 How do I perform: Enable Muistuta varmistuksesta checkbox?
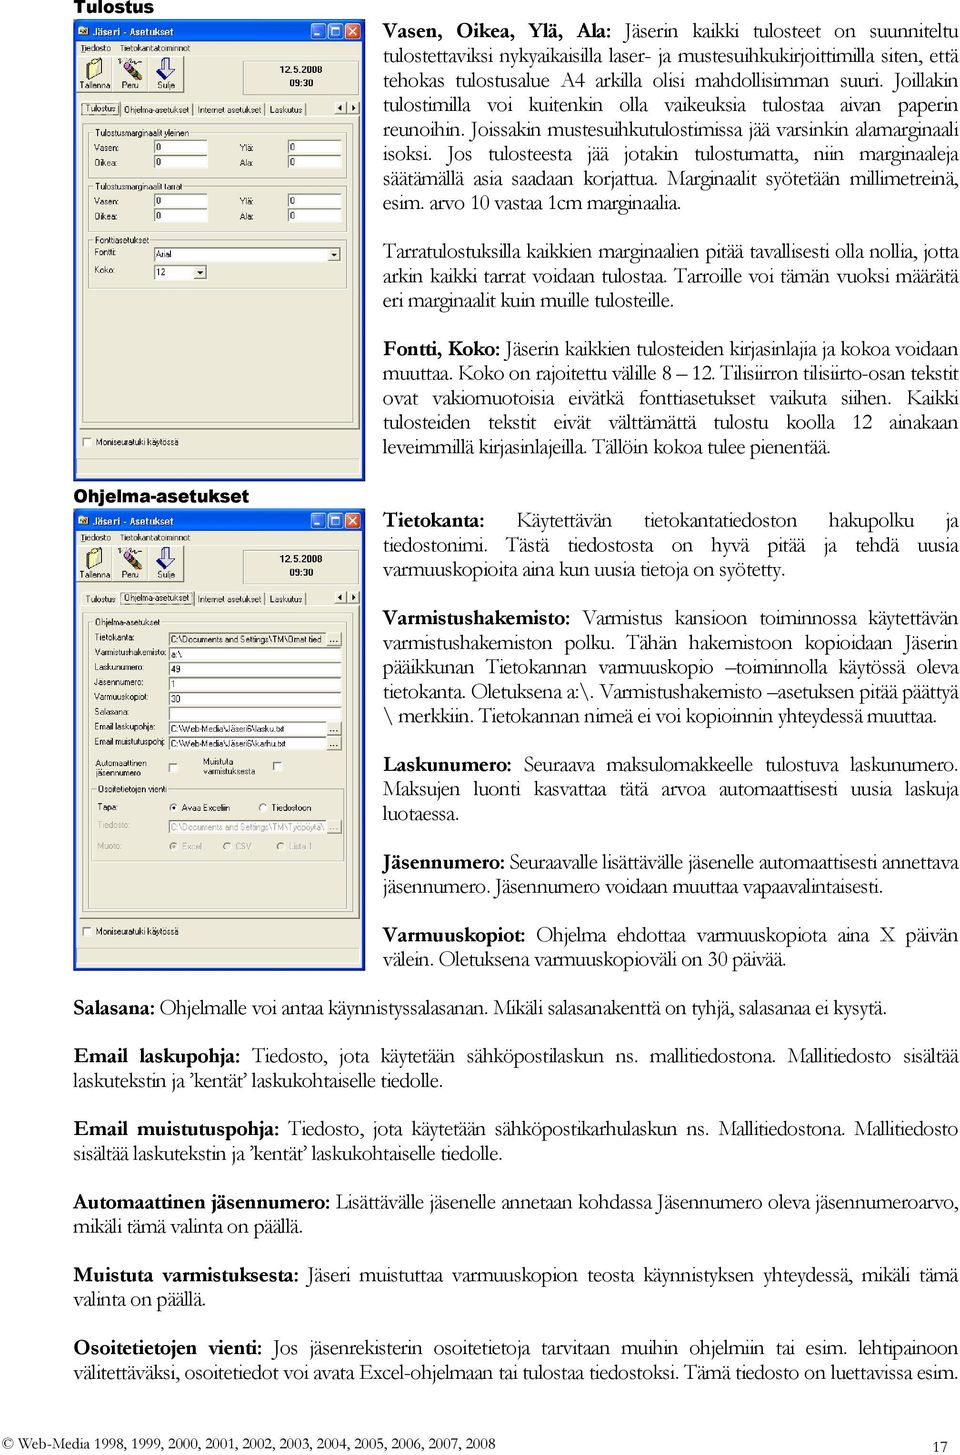pyautogui.click(x=277, y=767)
